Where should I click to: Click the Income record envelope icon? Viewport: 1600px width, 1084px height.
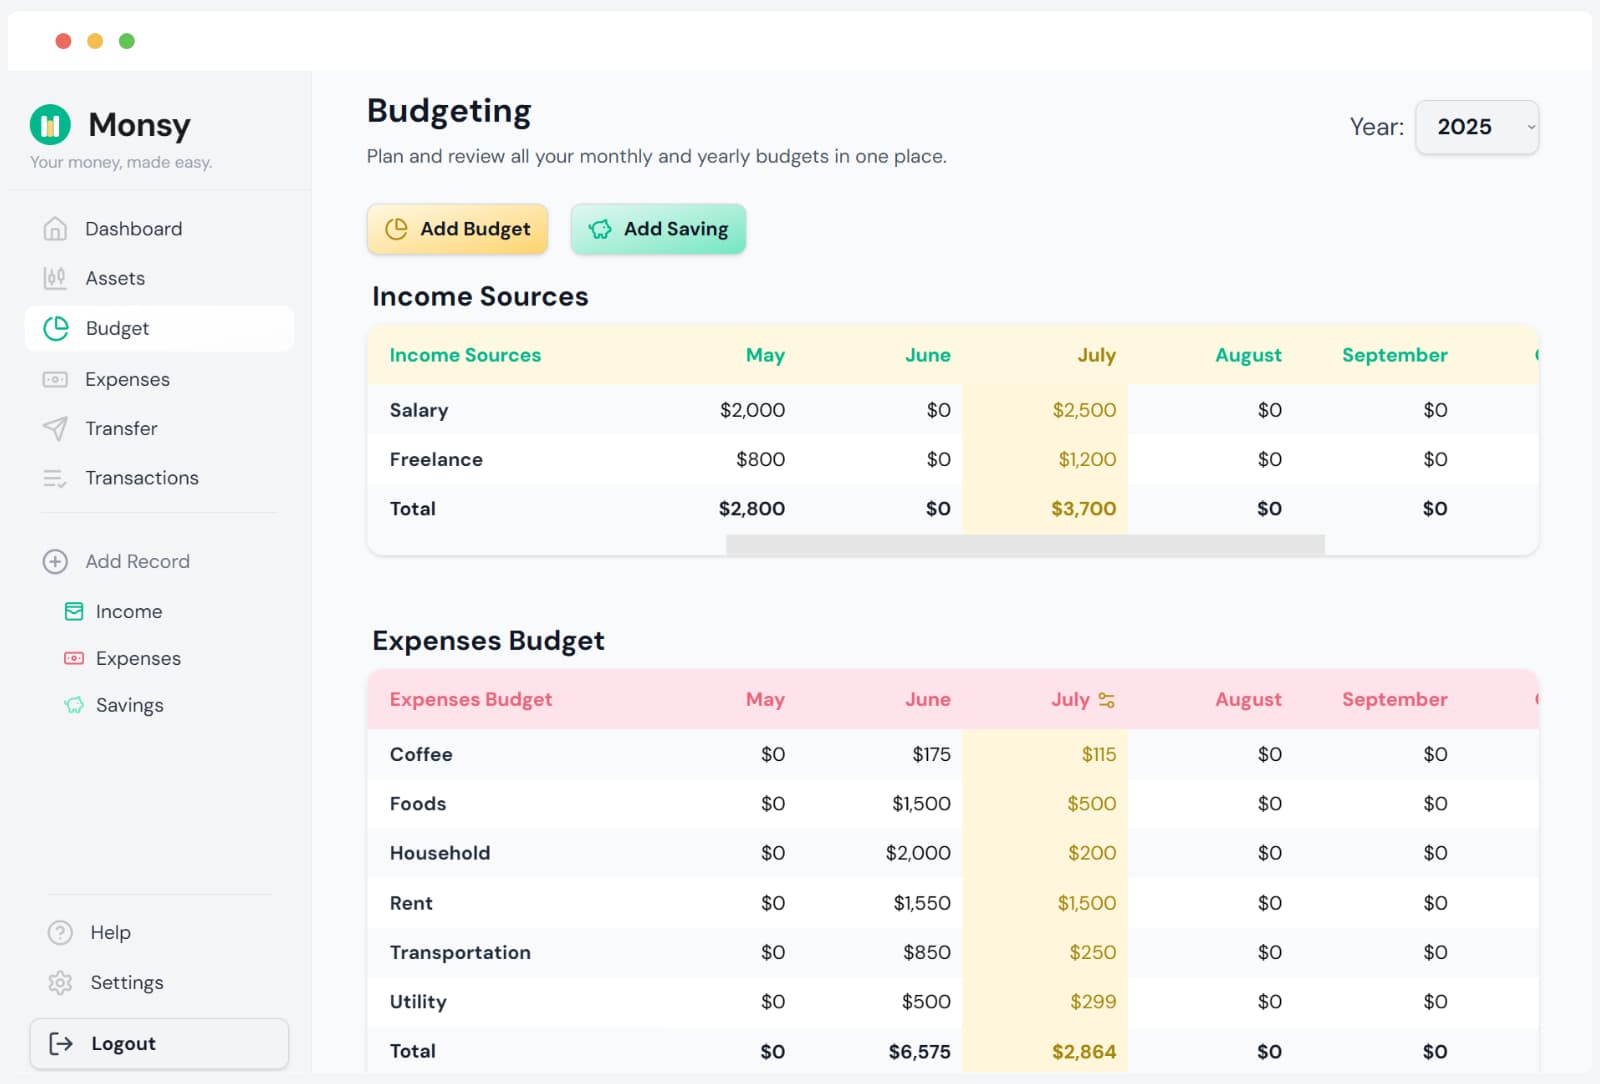[x=74, y=611]
